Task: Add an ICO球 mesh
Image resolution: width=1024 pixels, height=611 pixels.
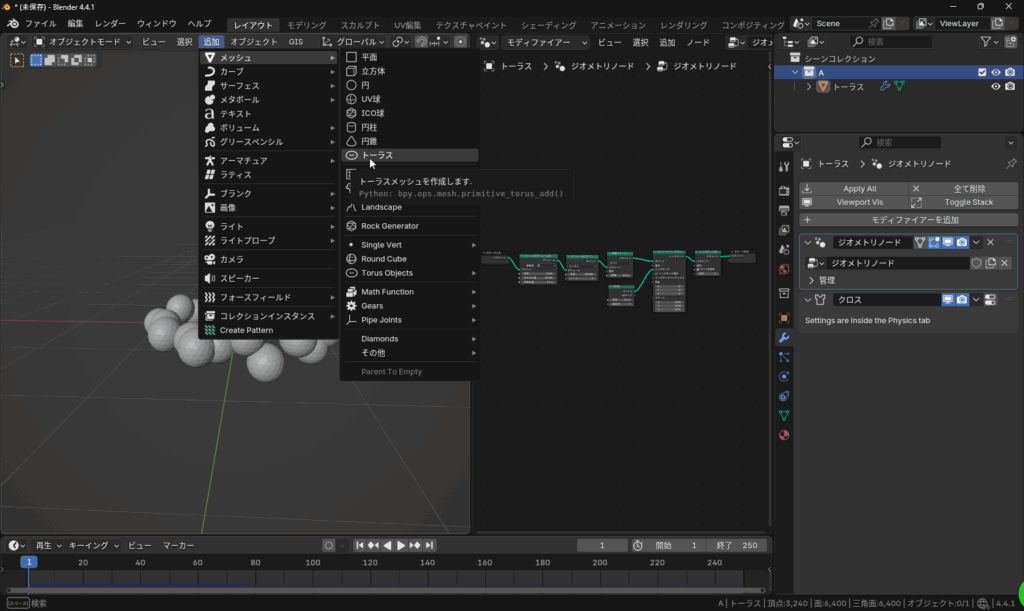Action: tap(409, 113)
